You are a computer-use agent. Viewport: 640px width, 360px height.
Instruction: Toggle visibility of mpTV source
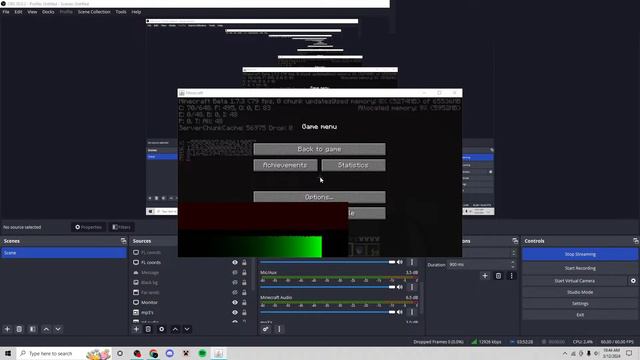tap(235, 312)
